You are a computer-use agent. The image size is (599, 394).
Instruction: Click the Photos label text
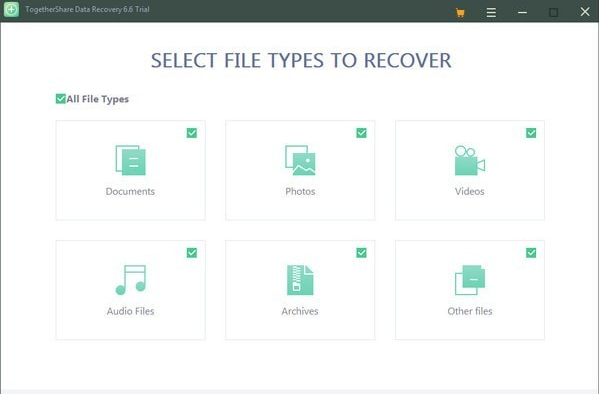pos(300,191)
